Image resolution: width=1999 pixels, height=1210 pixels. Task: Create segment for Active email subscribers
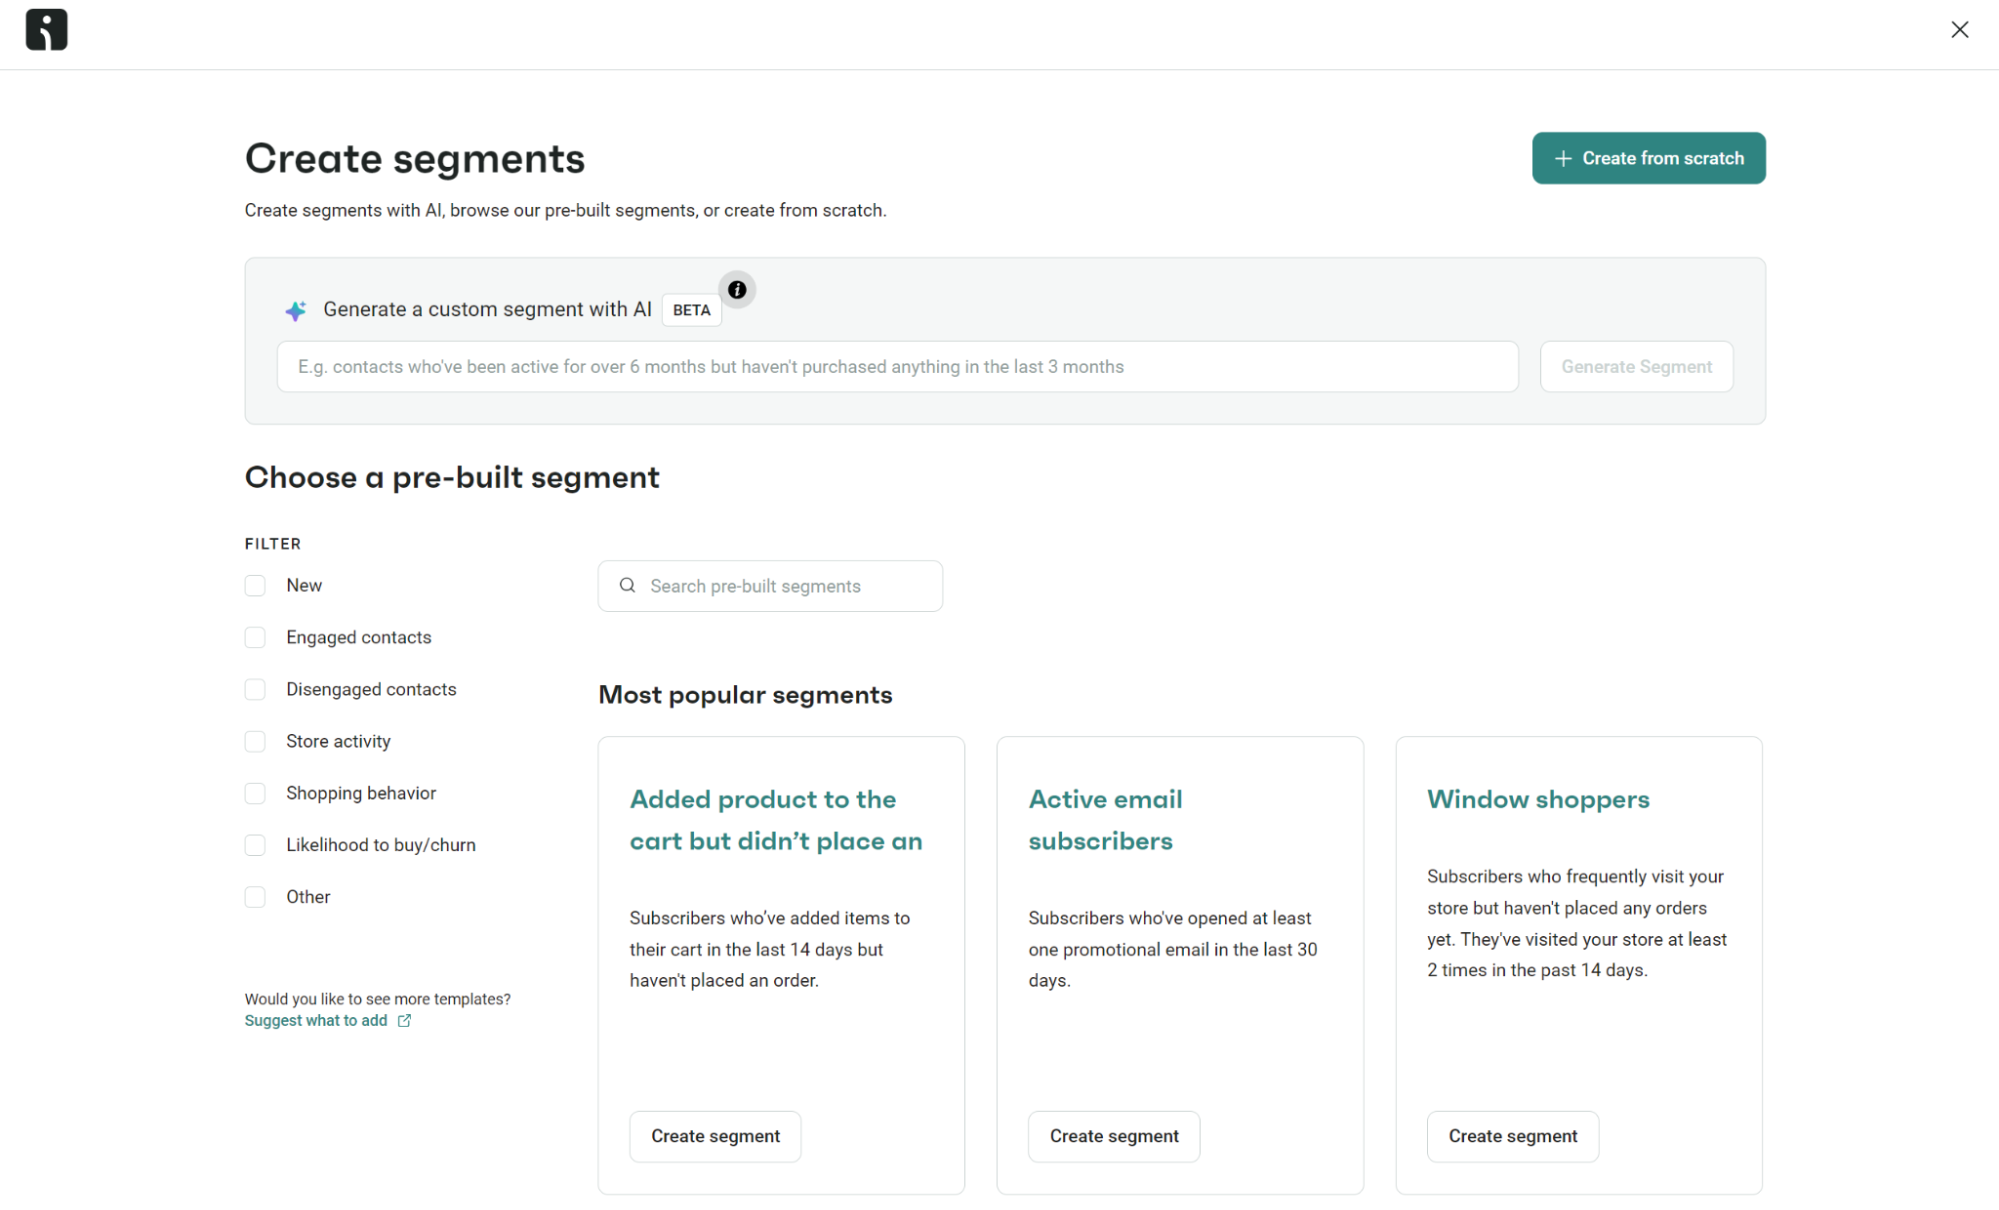click(1113, 1137)
